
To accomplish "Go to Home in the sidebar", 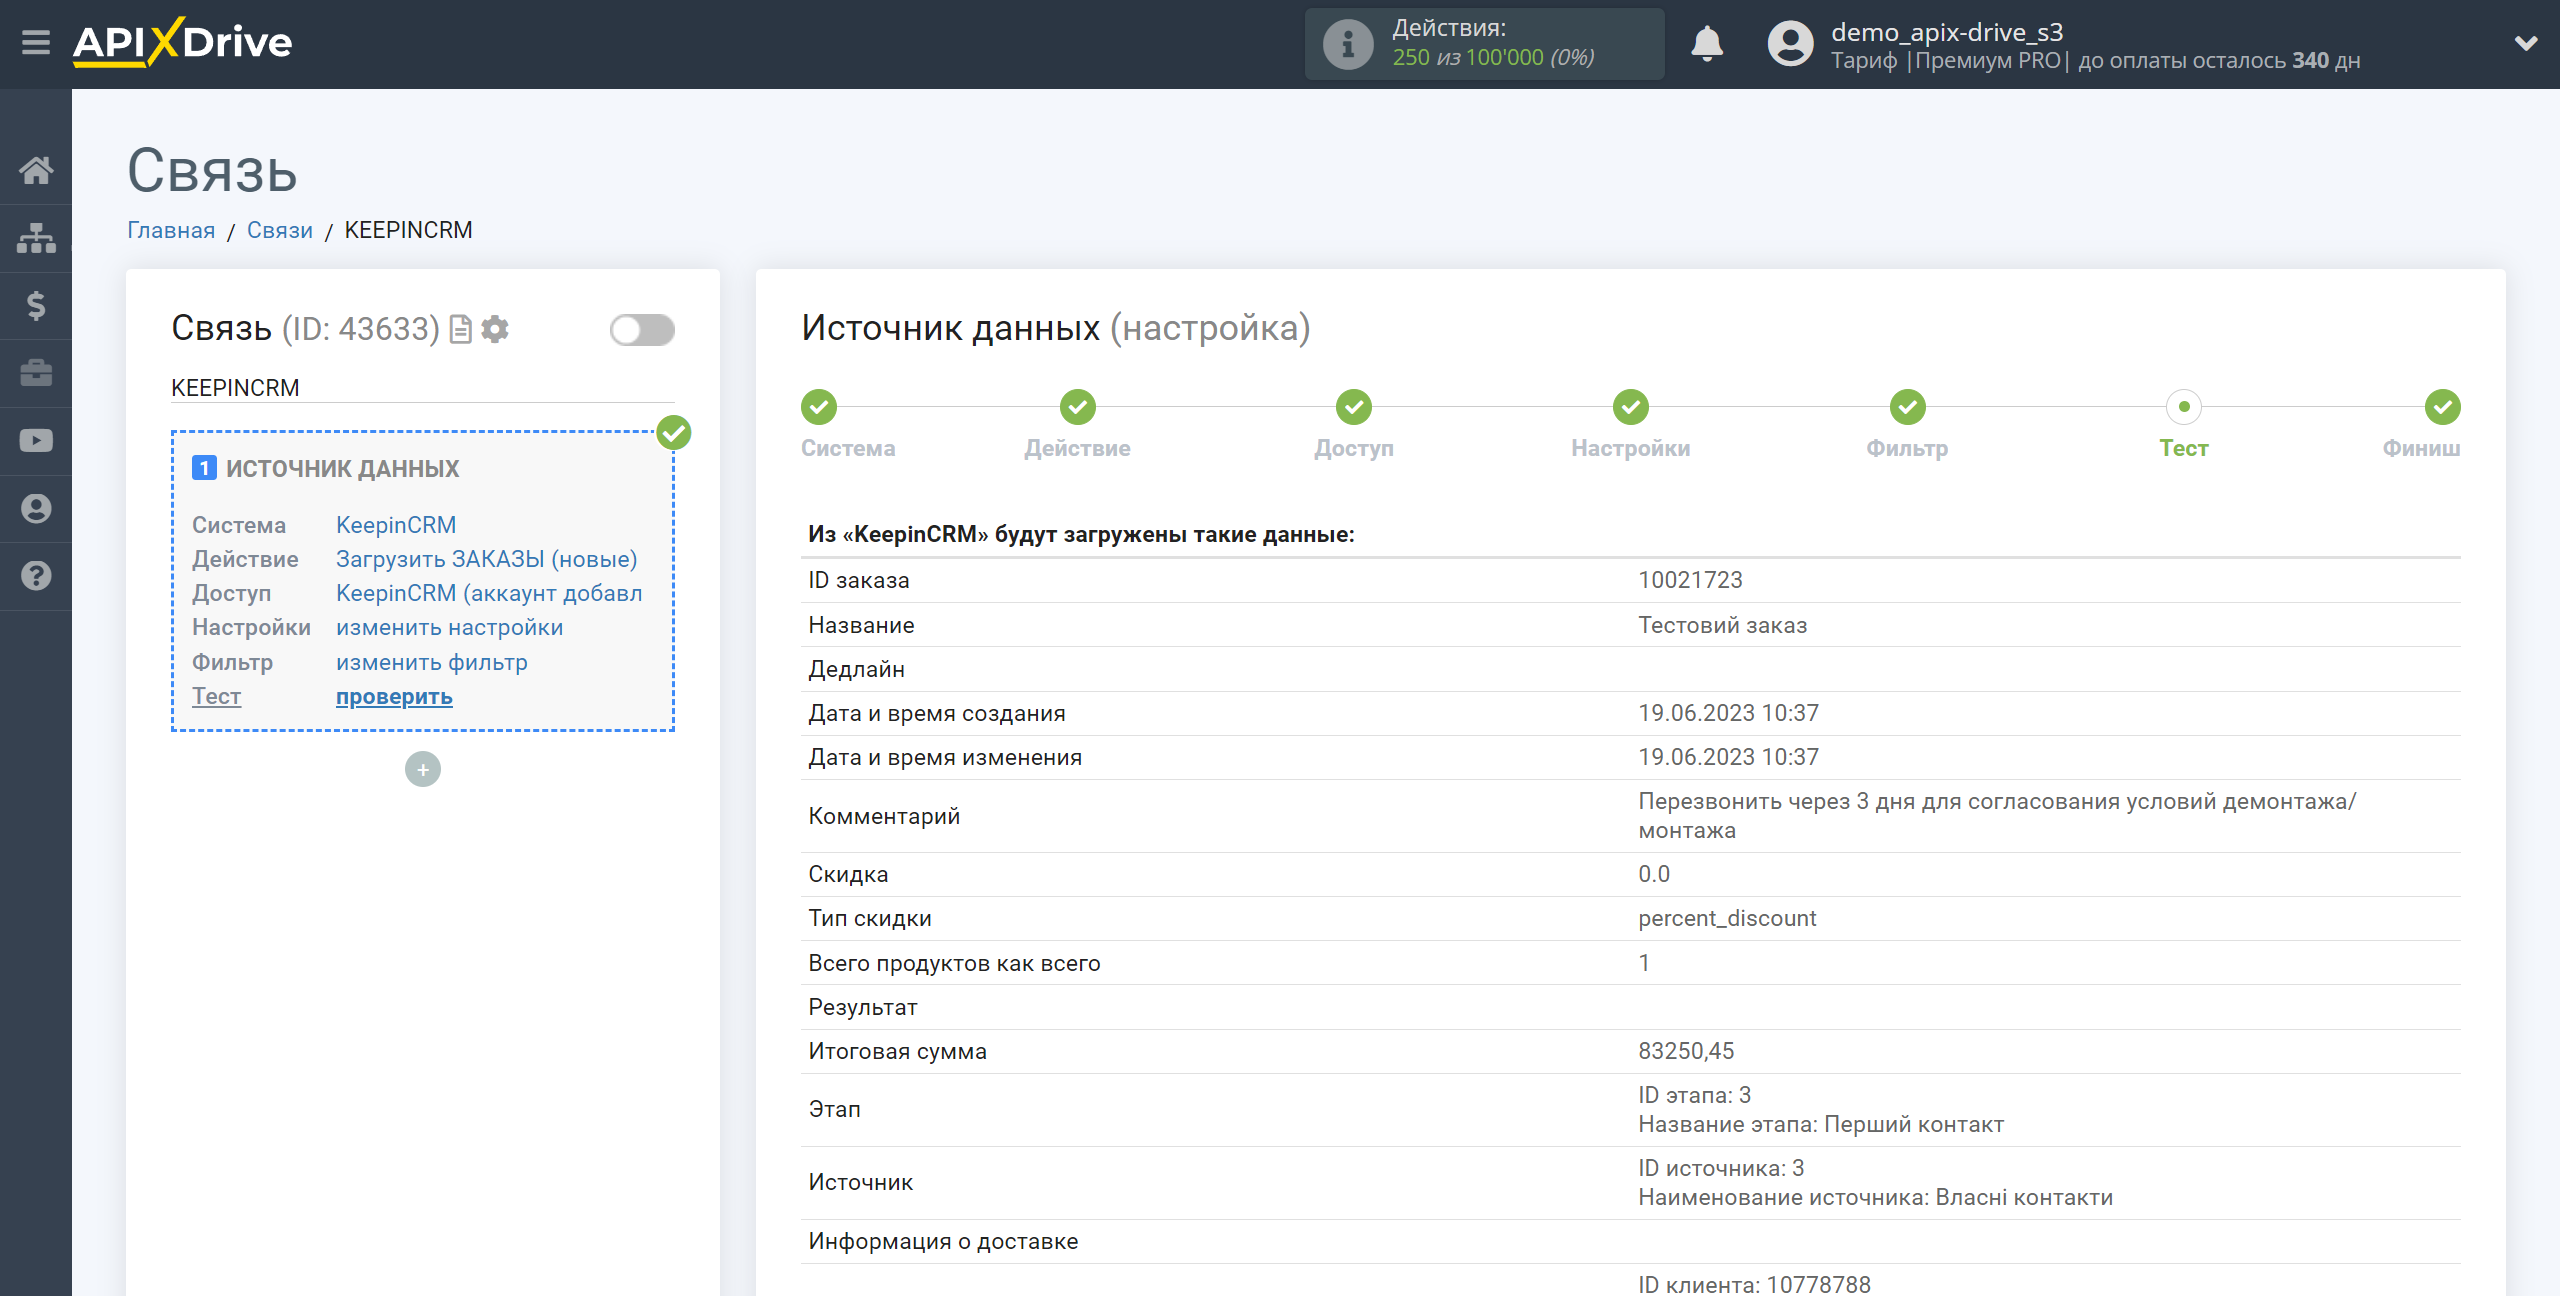I will 36,170.
